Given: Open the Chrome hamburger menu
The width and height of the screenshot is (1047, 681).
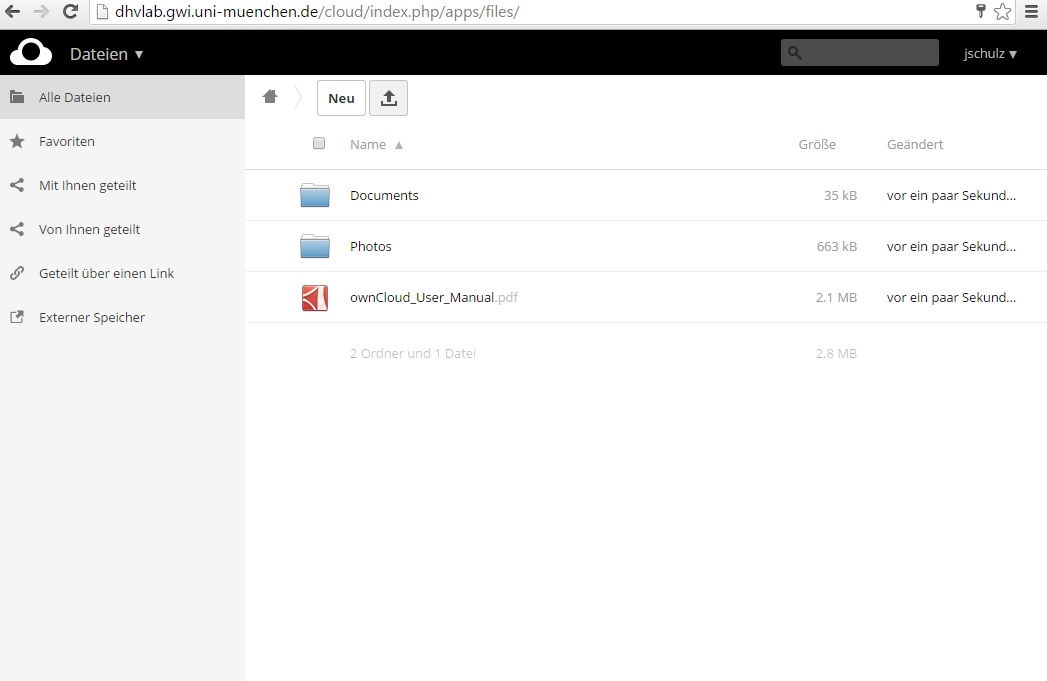Looking at the screenshot, I should 1031,12.
